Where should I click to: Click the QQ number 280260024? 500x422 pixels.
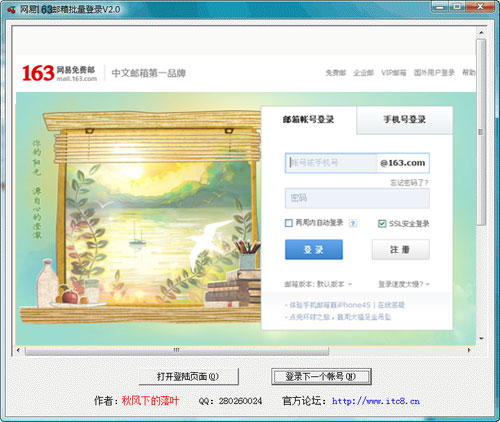pyautogui.click(x=241, y=401)
